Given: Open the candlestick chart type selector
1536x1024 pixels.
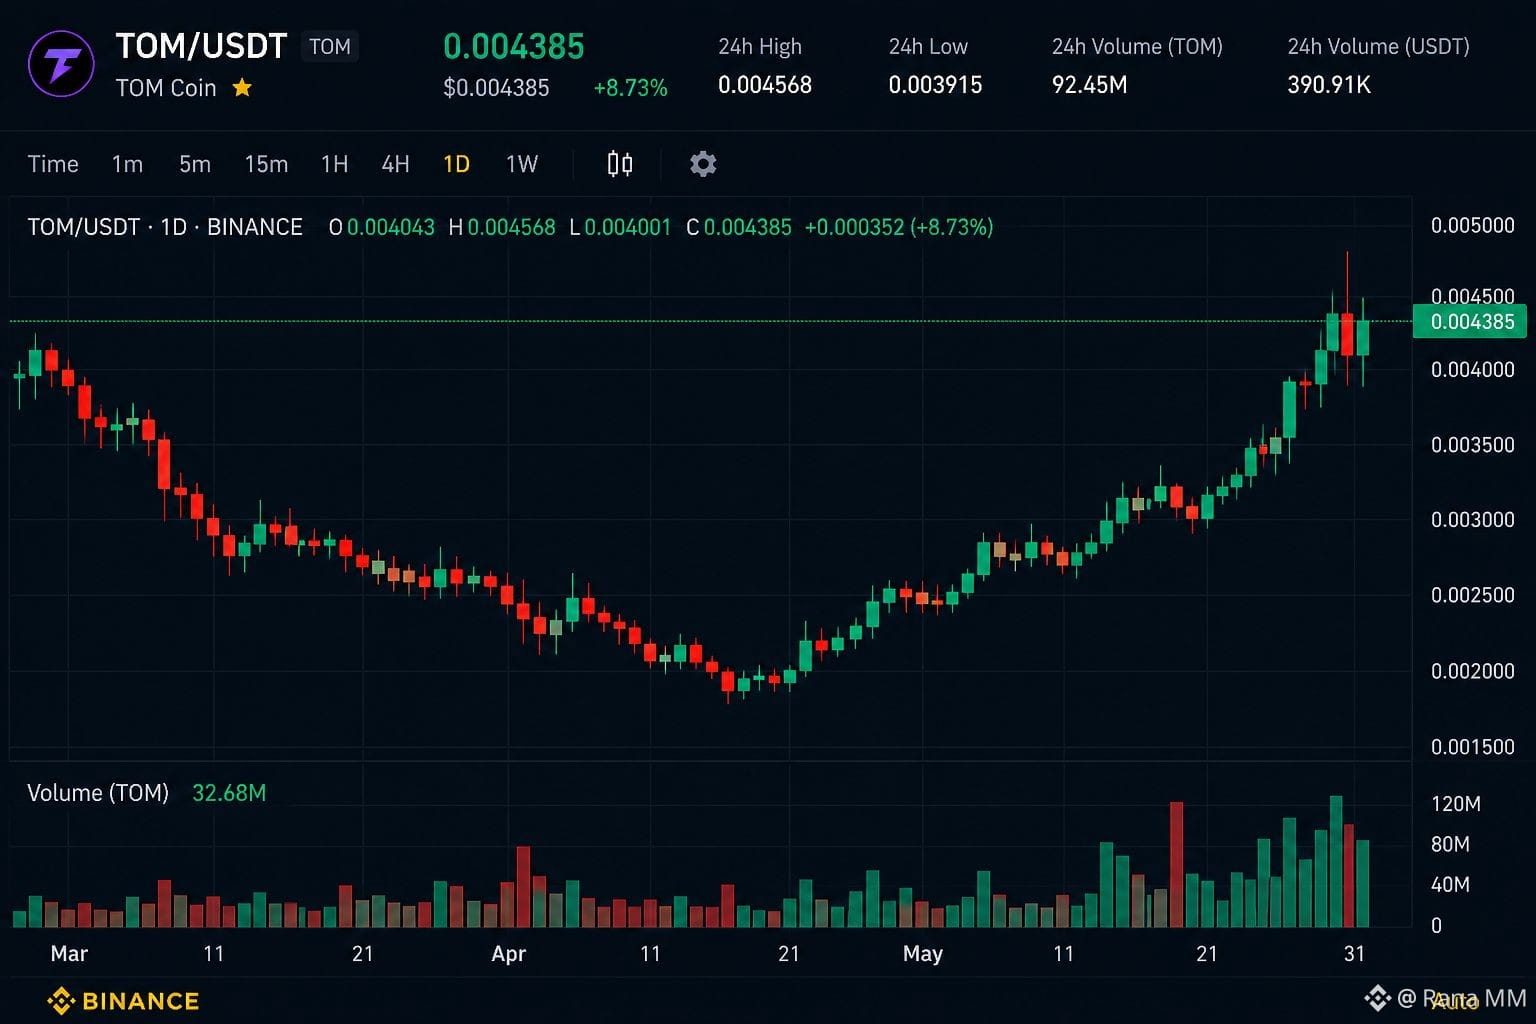Looking at the screenshot, I should coord(620,164).
